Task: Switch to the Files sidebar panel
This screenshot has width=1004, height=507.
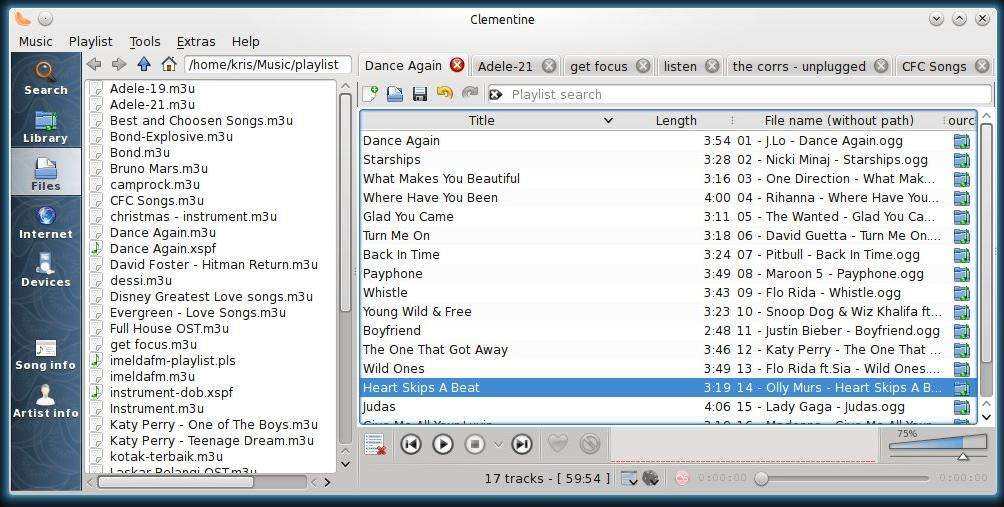Action: pos(45,173)
